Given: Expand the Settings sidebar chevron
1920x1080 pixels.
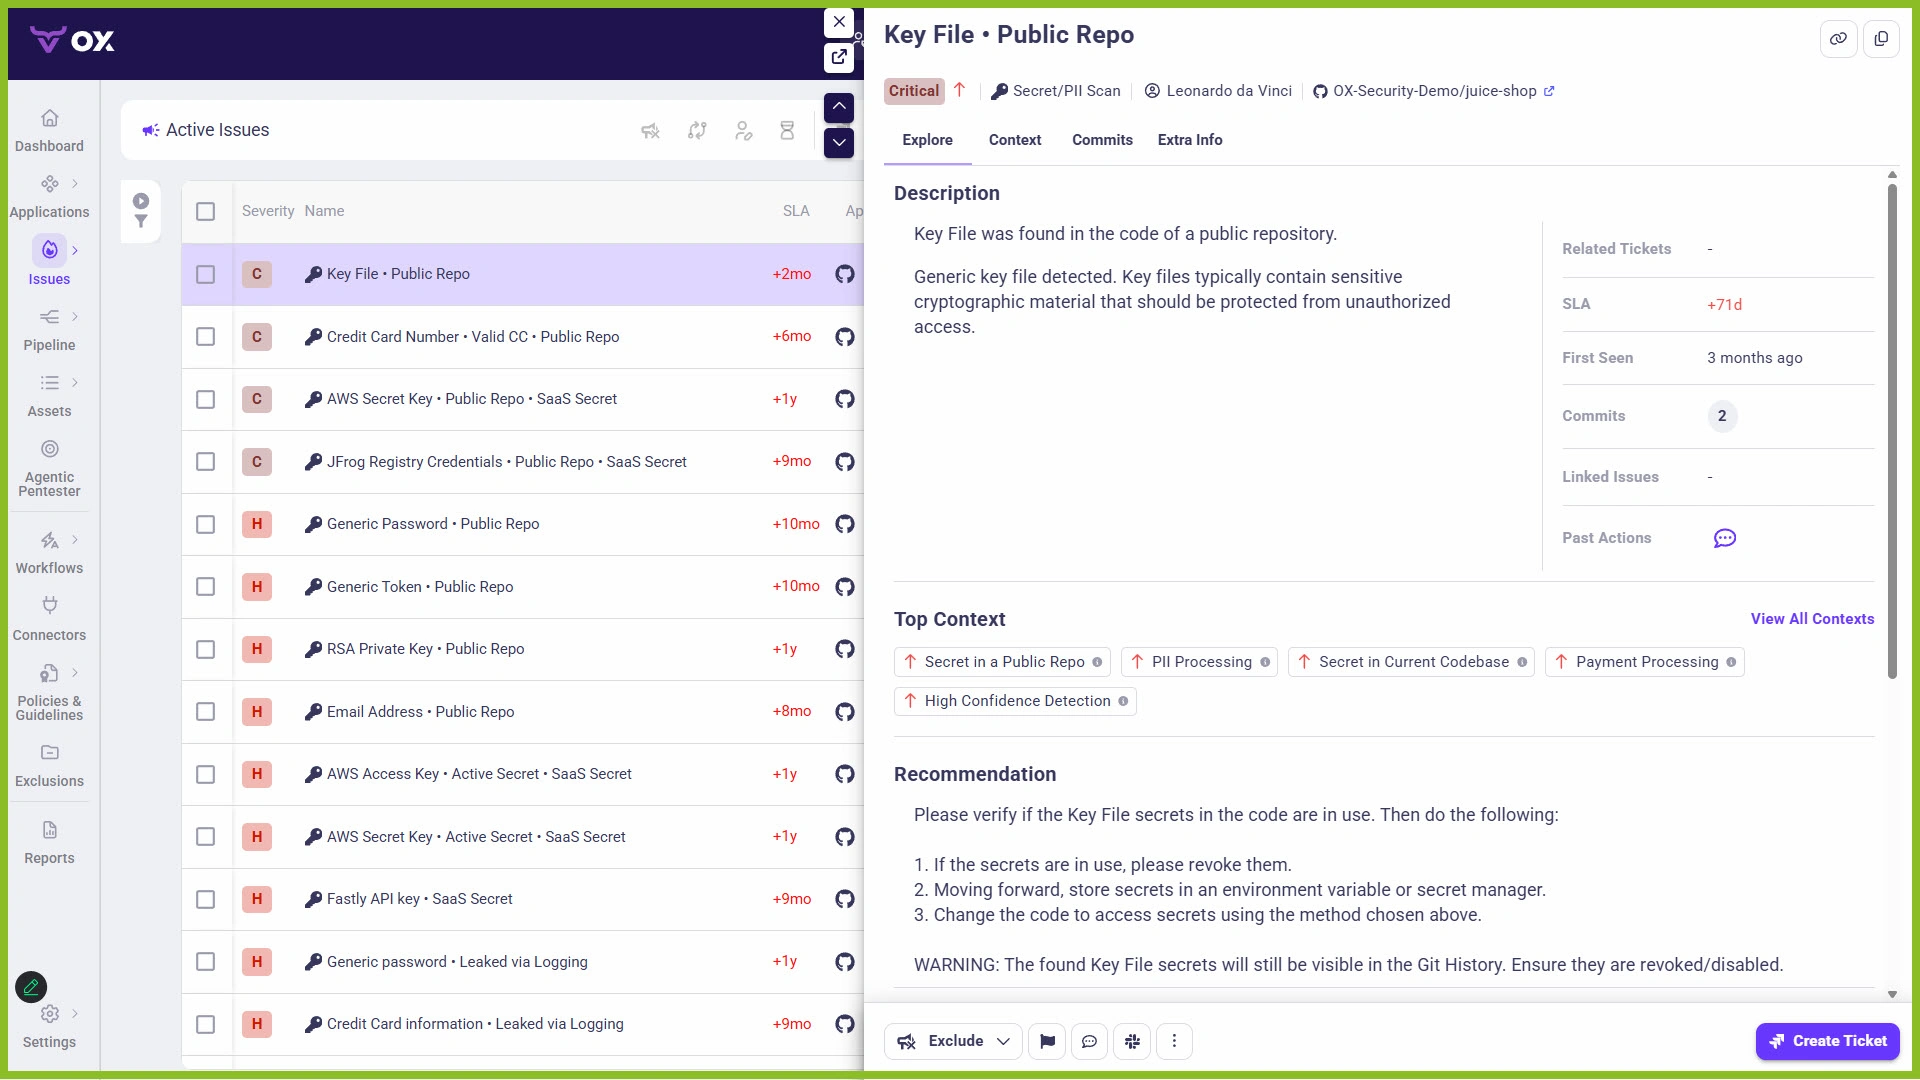Looking at the screenshot, I should [75, 1013].
